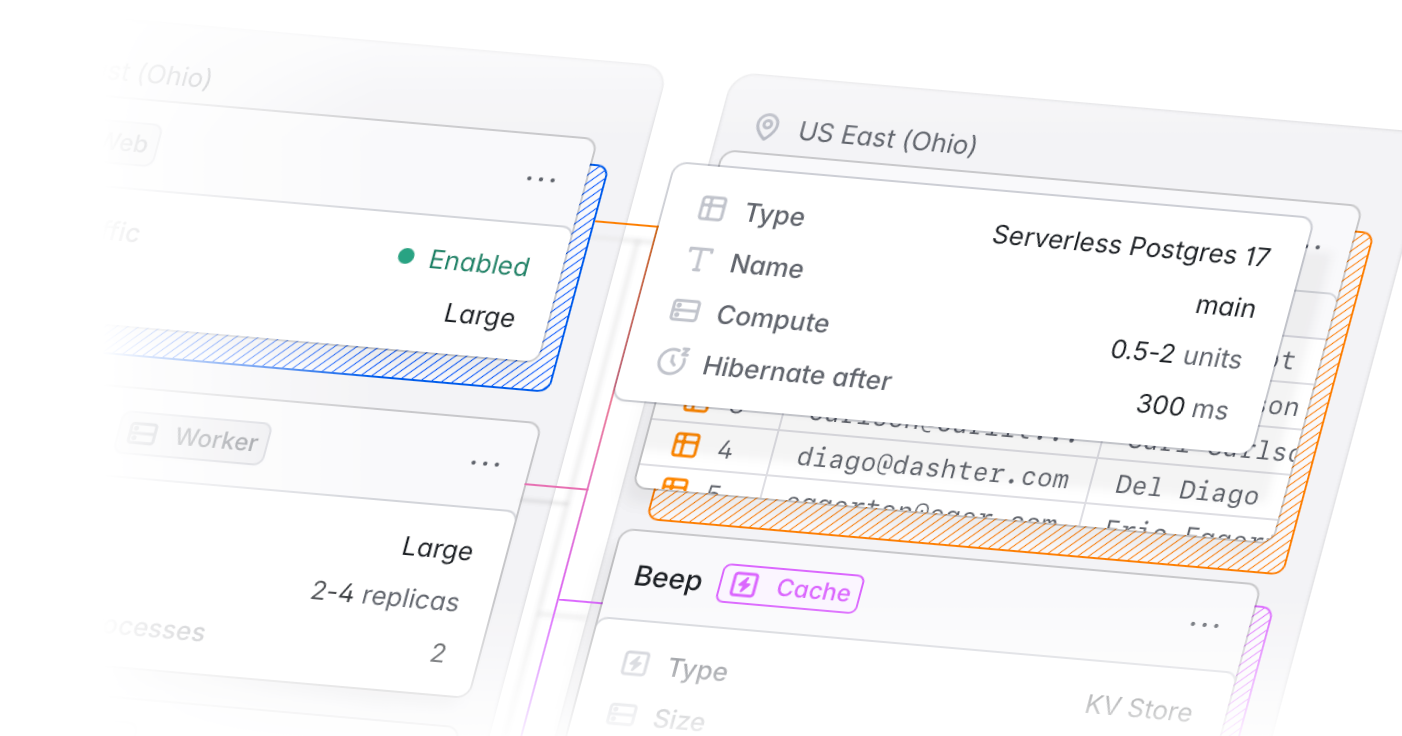Viewport: 1402px width, 736px height.
Task: Click the Compute label in popup
Action: [x=772, y=319]
